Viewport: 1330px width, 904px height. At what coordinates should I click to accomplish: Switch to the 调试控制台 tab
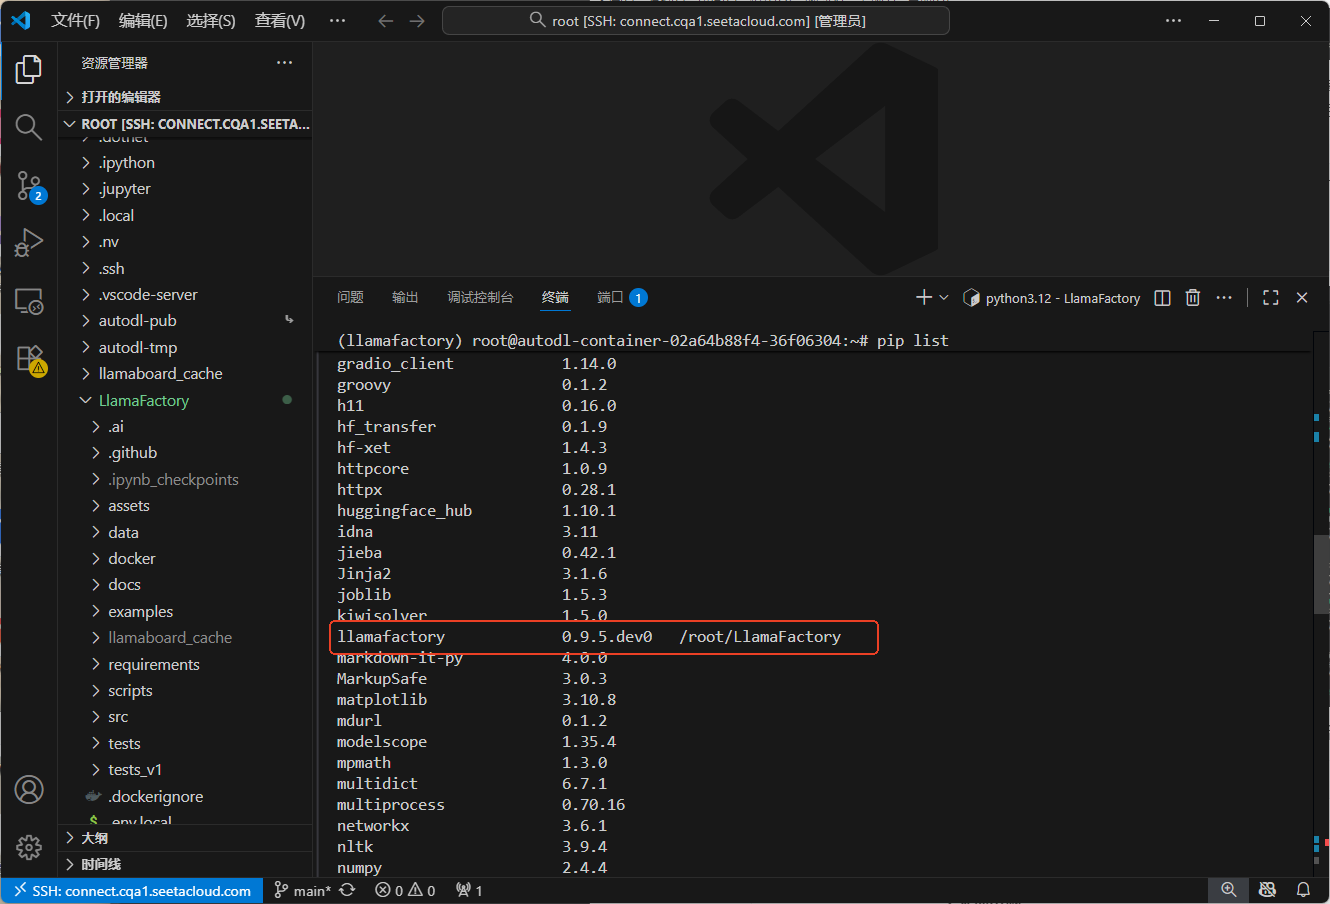[x=480, y=297]
